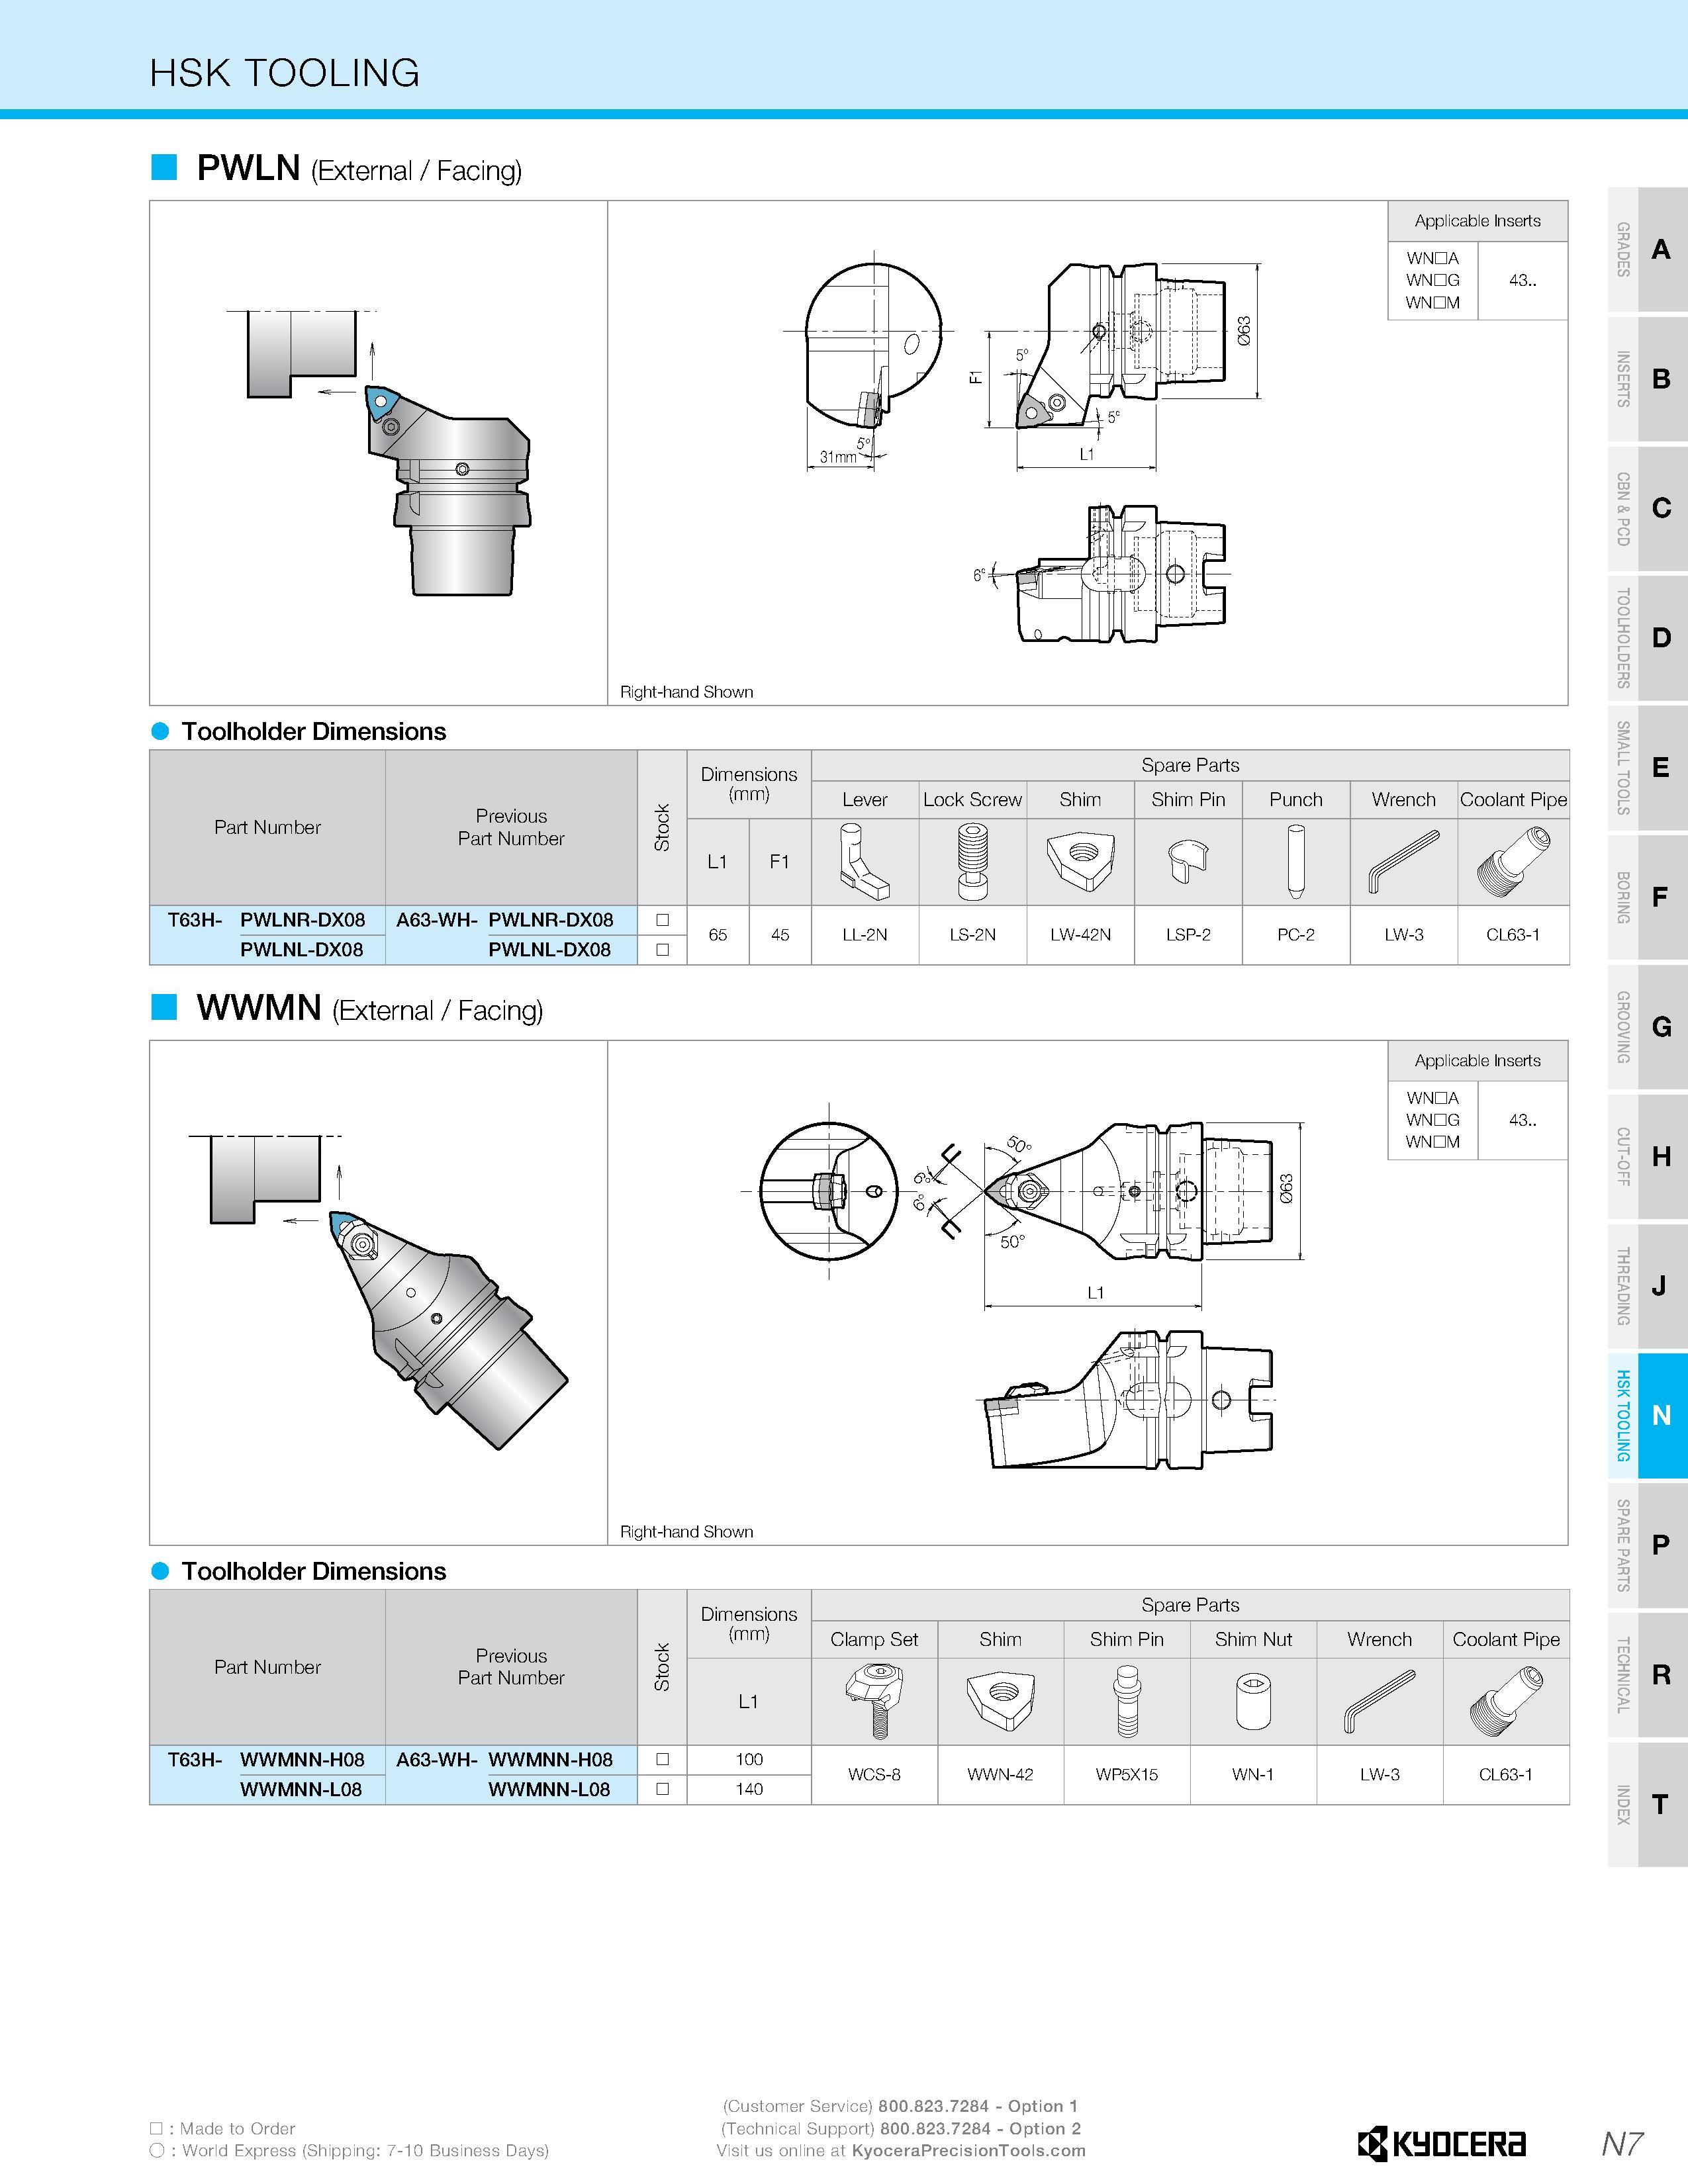The image size is (1688, 2184).
Task: Check stock box for WWMNN-L08
Action: click(662, 1789)
